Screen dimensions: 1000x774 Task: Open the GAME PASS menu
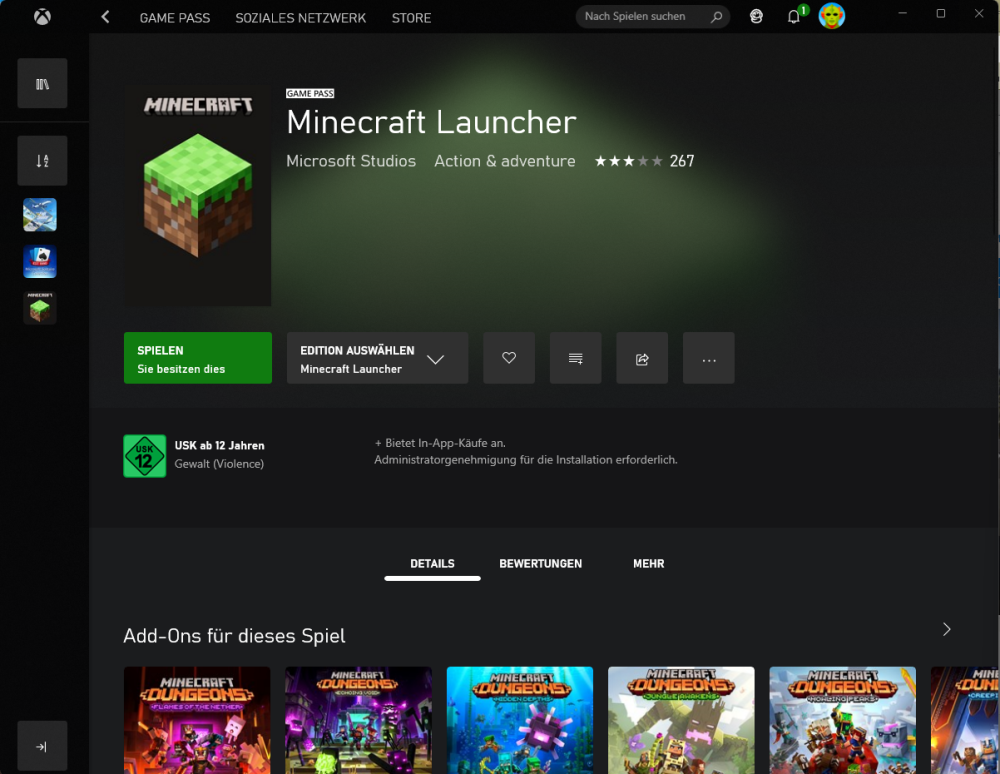tap(175, 18)
